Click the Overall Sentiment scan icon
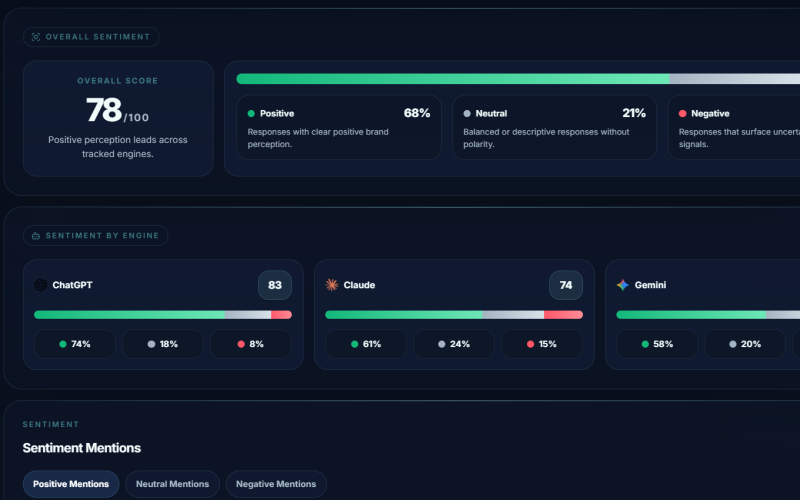The image size is (800, 500). point(36,37)
